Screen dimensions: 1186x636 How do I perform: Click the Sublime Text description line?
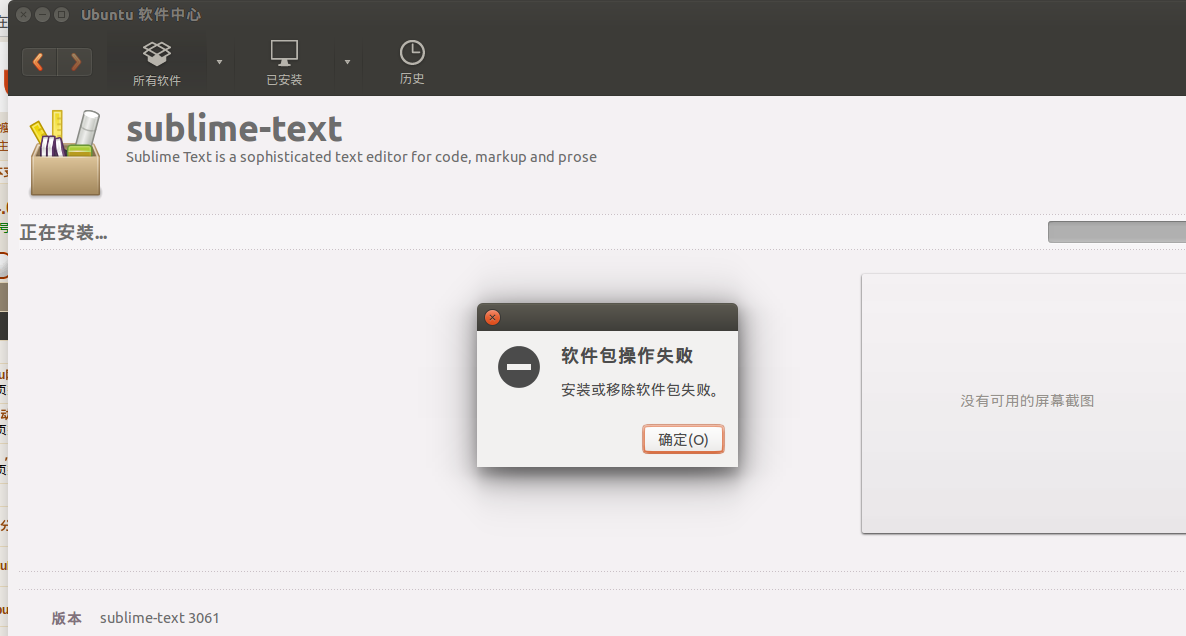click(x=361, y=157)
